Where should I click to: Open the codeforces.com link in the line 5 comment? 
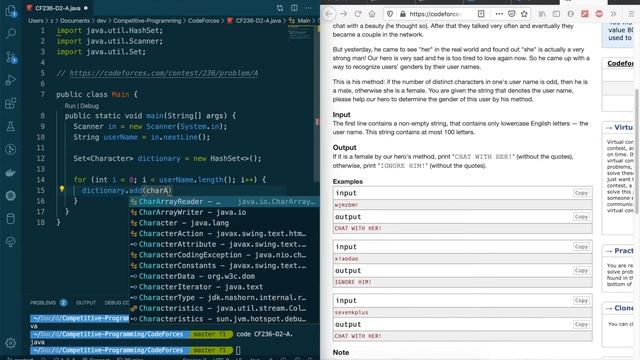[163, 73]
